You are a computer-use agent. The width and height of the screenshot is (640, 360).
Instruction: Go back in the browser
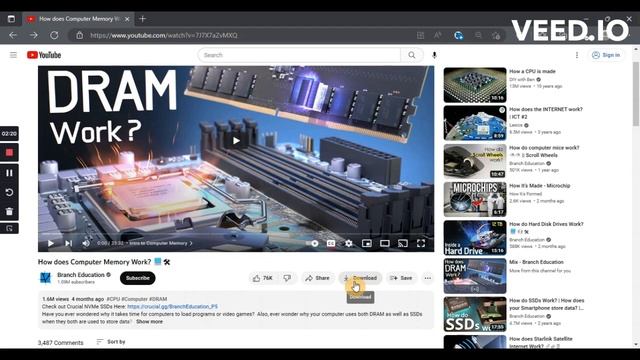pos(13,35)
